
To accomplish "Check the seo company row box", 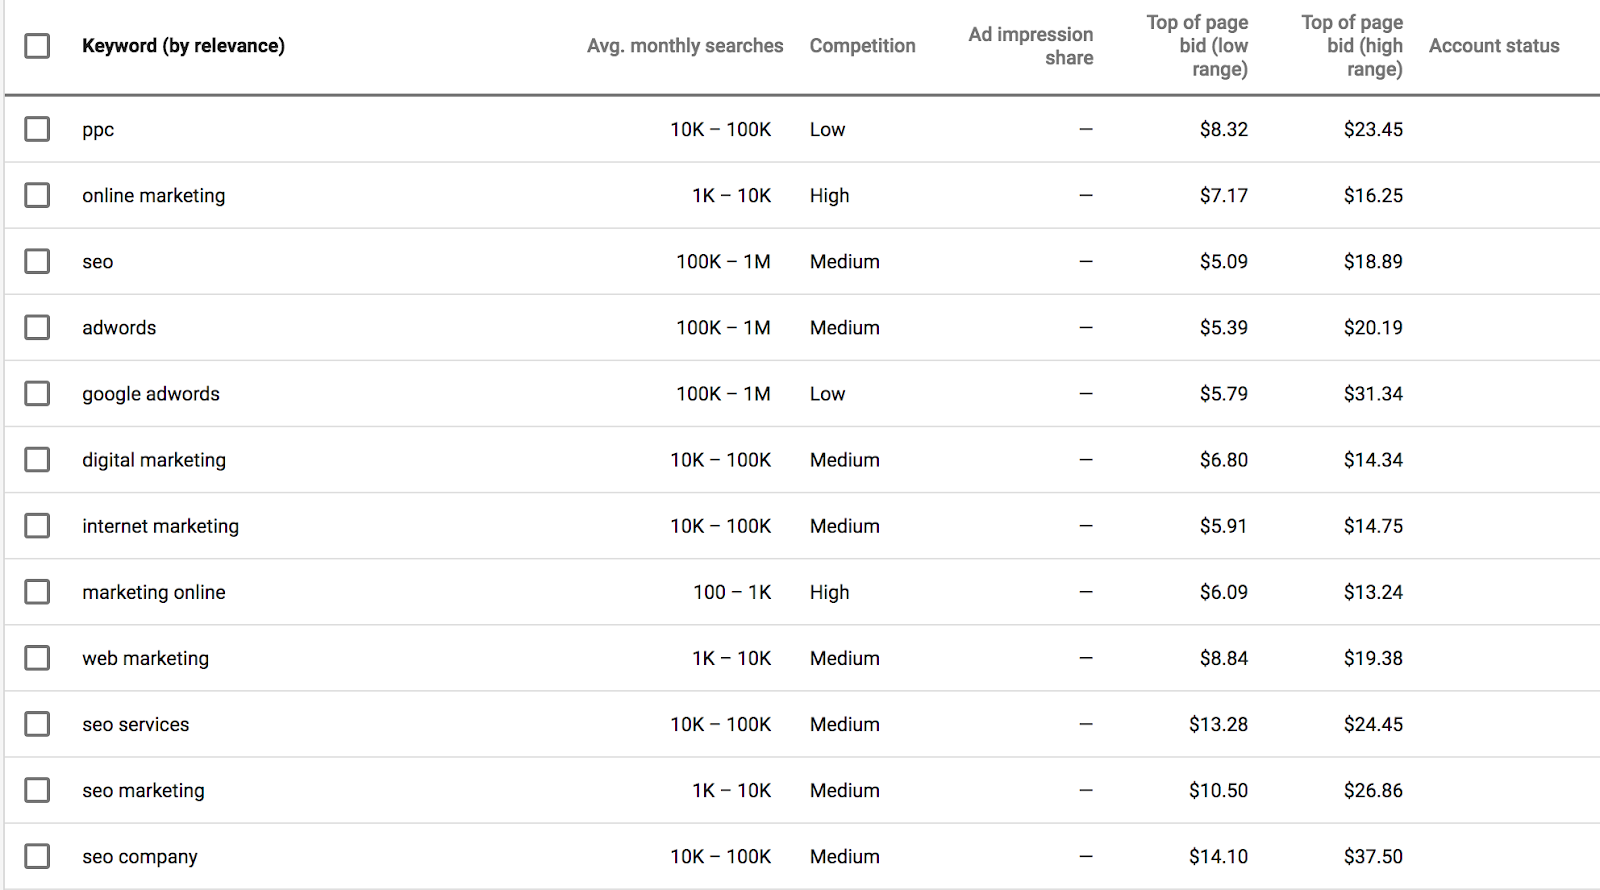I will [37, 856].
